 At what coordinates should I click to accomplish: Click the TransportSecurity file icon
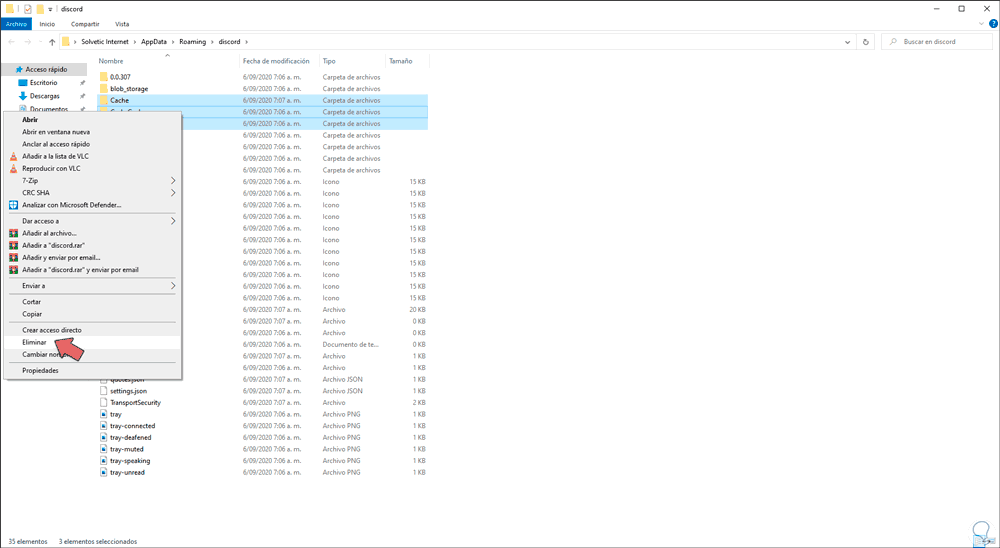point(104,403)
